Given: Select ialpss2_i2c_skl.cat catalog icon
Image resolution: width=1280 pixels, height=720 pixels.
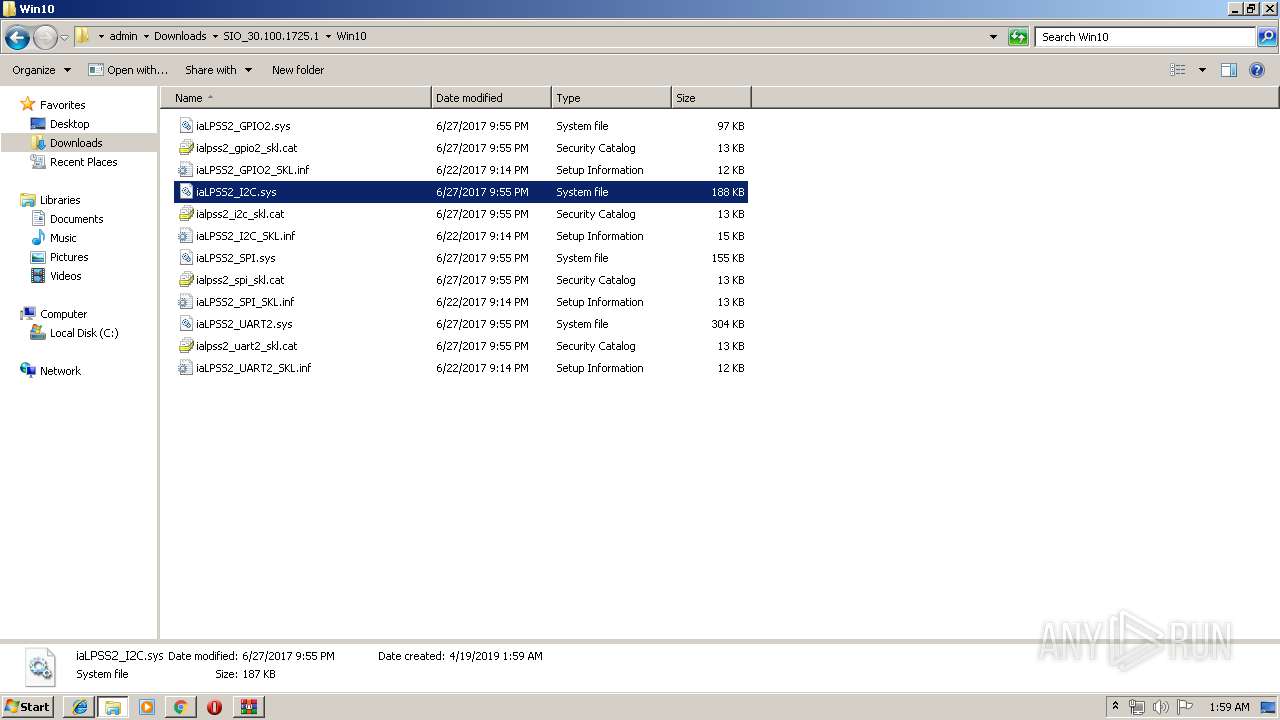Looking at the screenshot, I should [185, 214].
